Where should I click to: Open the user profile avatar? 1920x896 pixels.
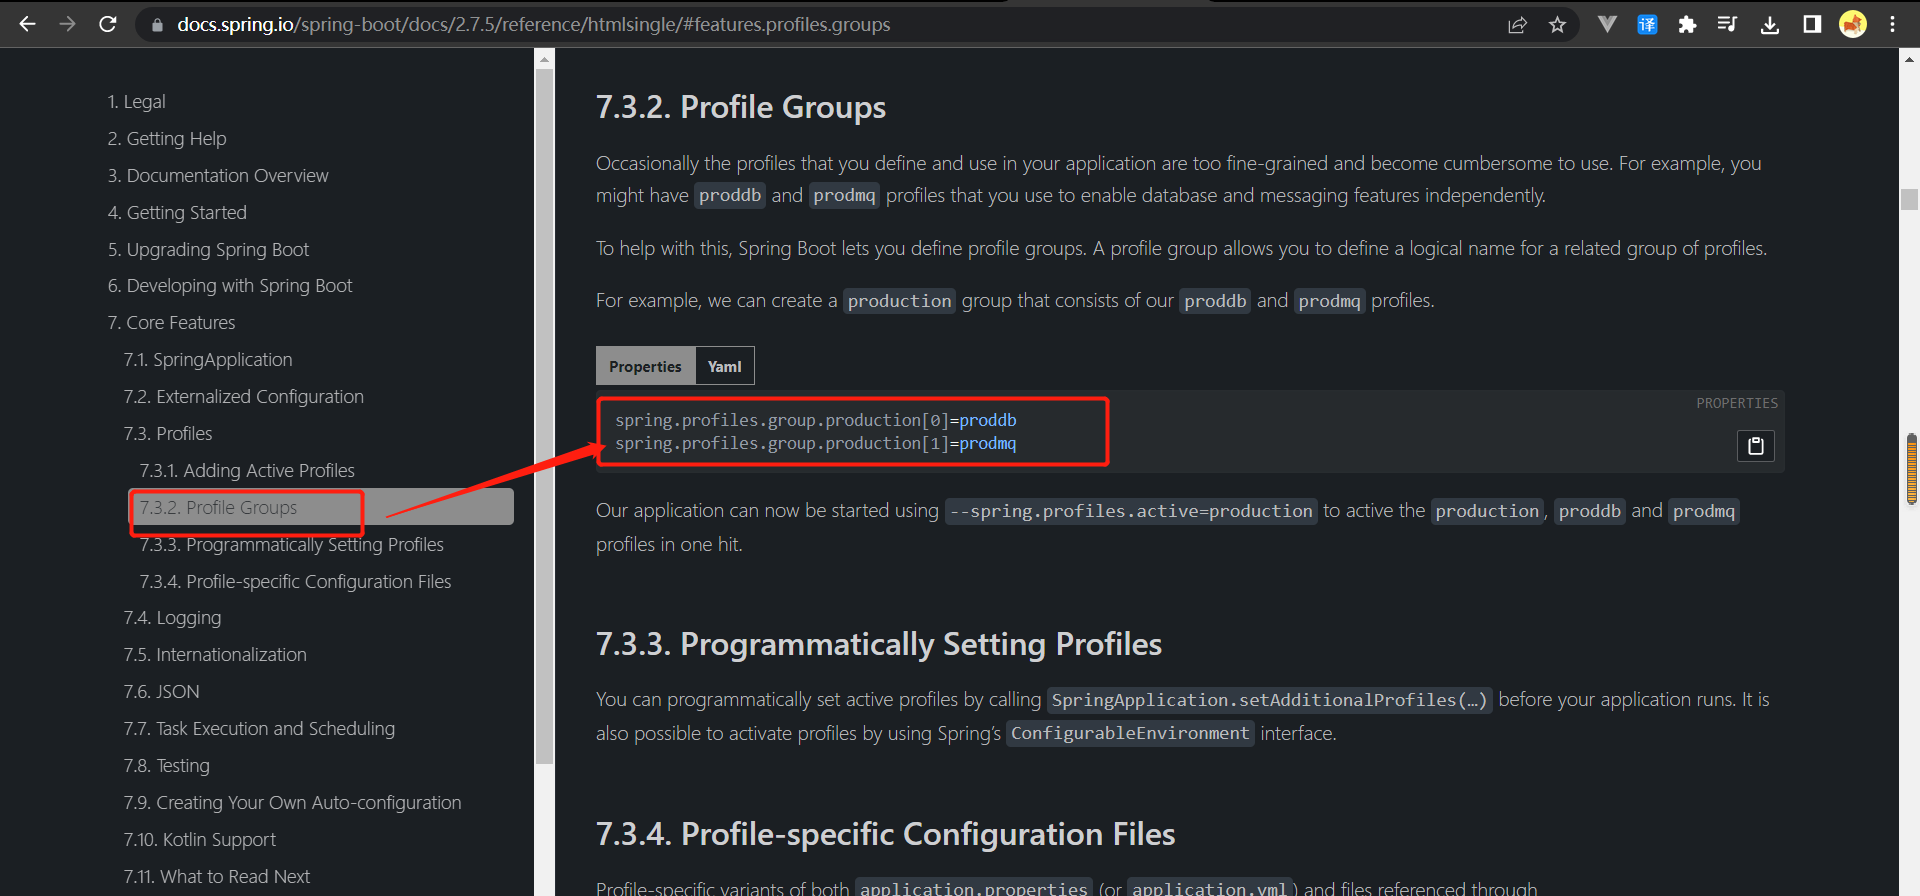(1853, 24)
